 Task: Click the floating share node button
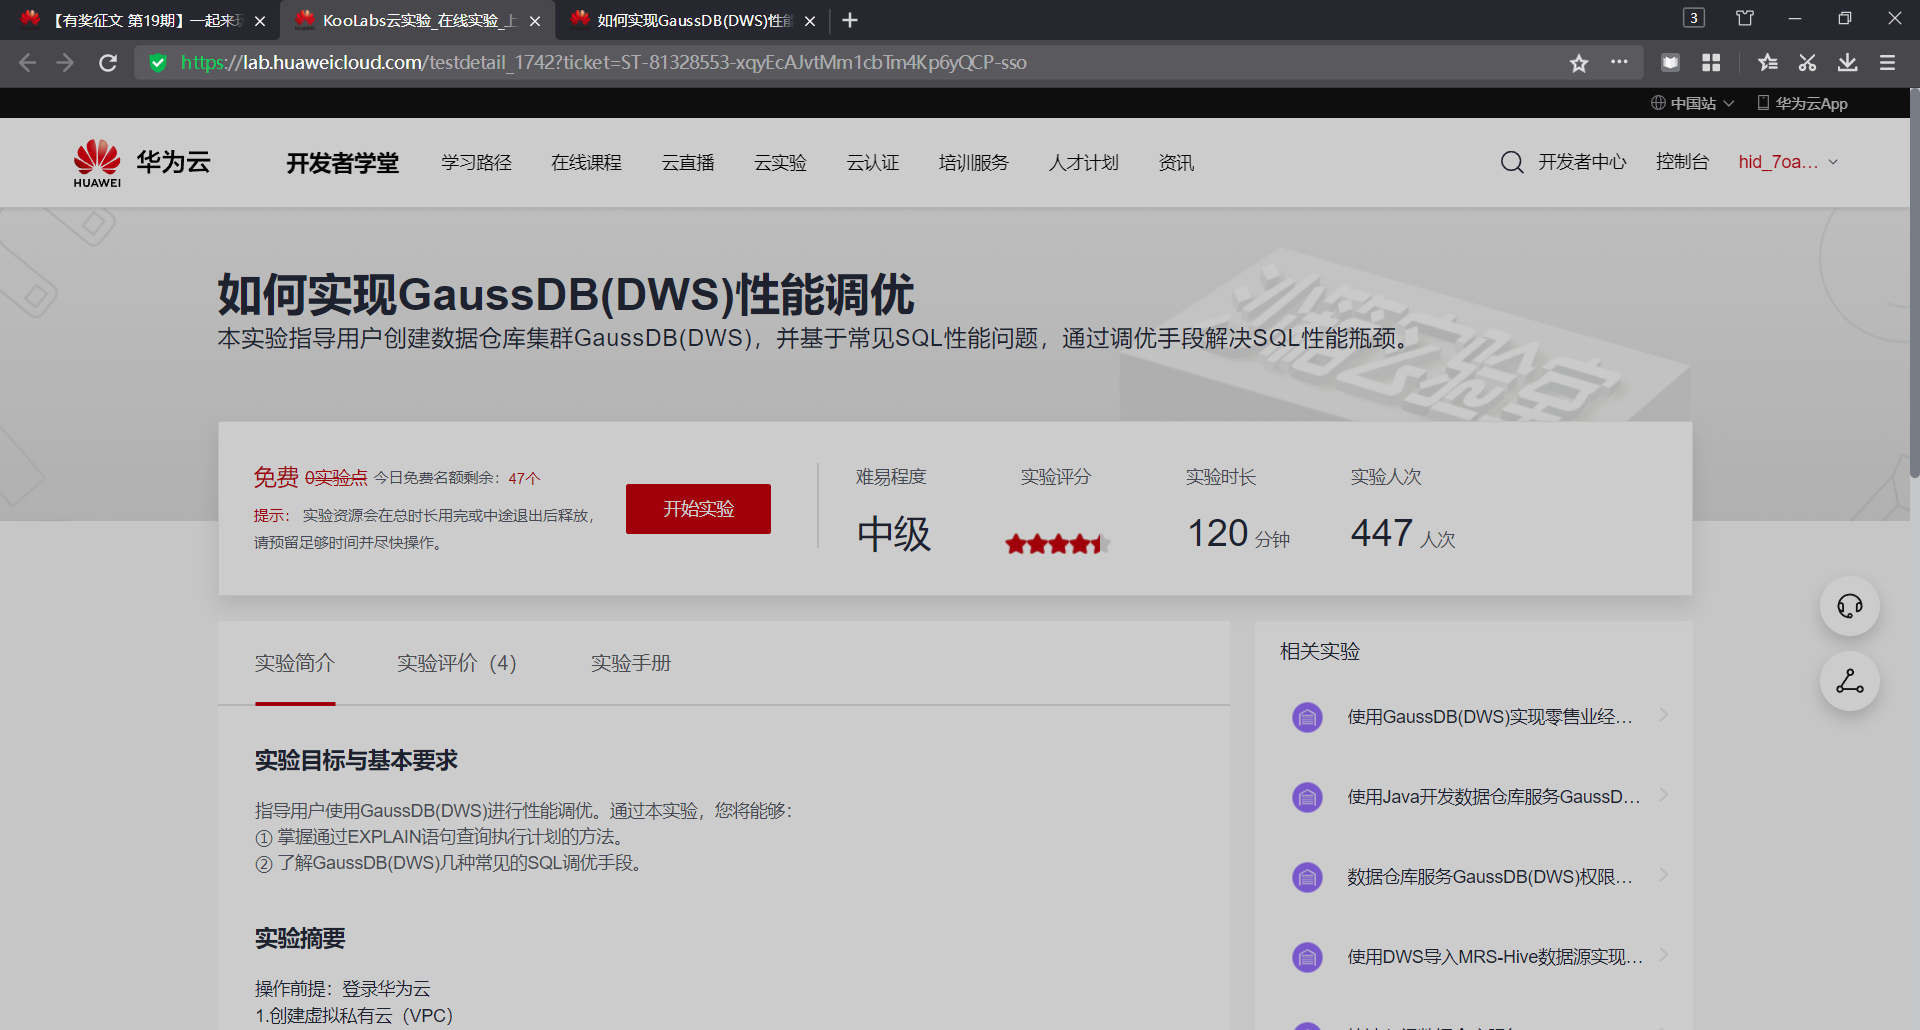1850,682
